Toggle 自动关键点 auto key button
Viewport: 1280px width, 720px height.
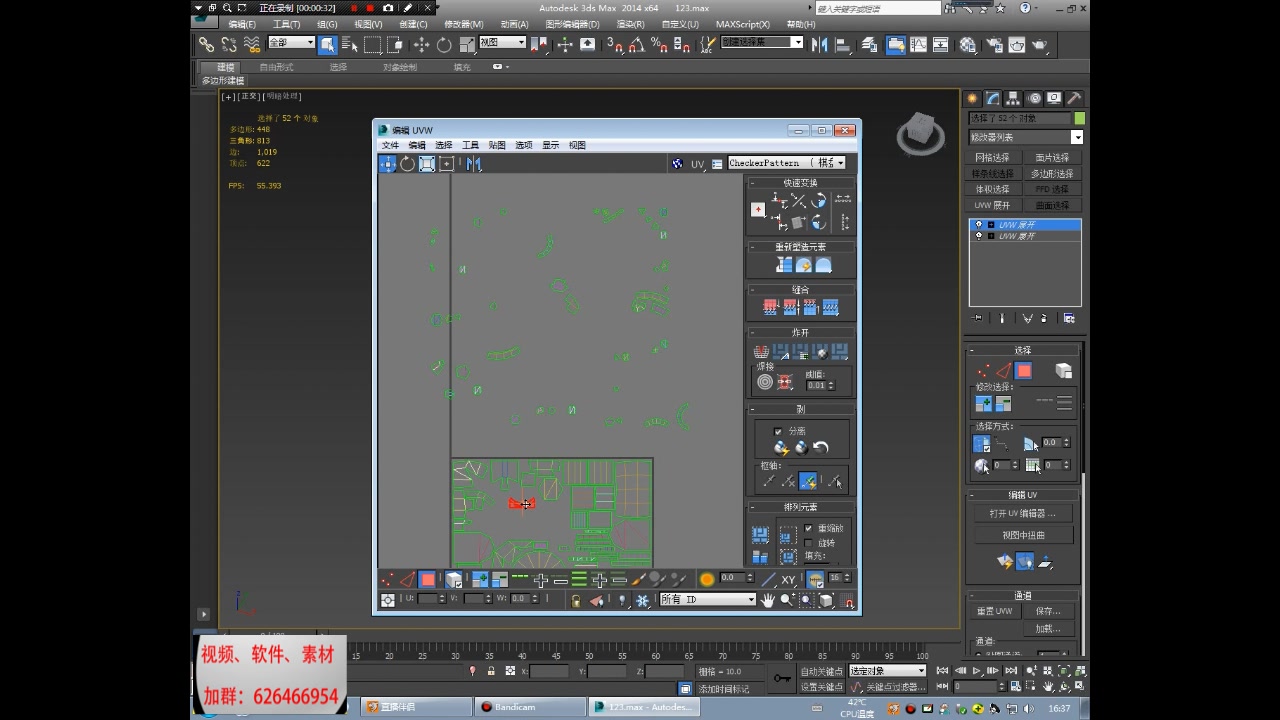pyautogui.click(x=822, y=672)
